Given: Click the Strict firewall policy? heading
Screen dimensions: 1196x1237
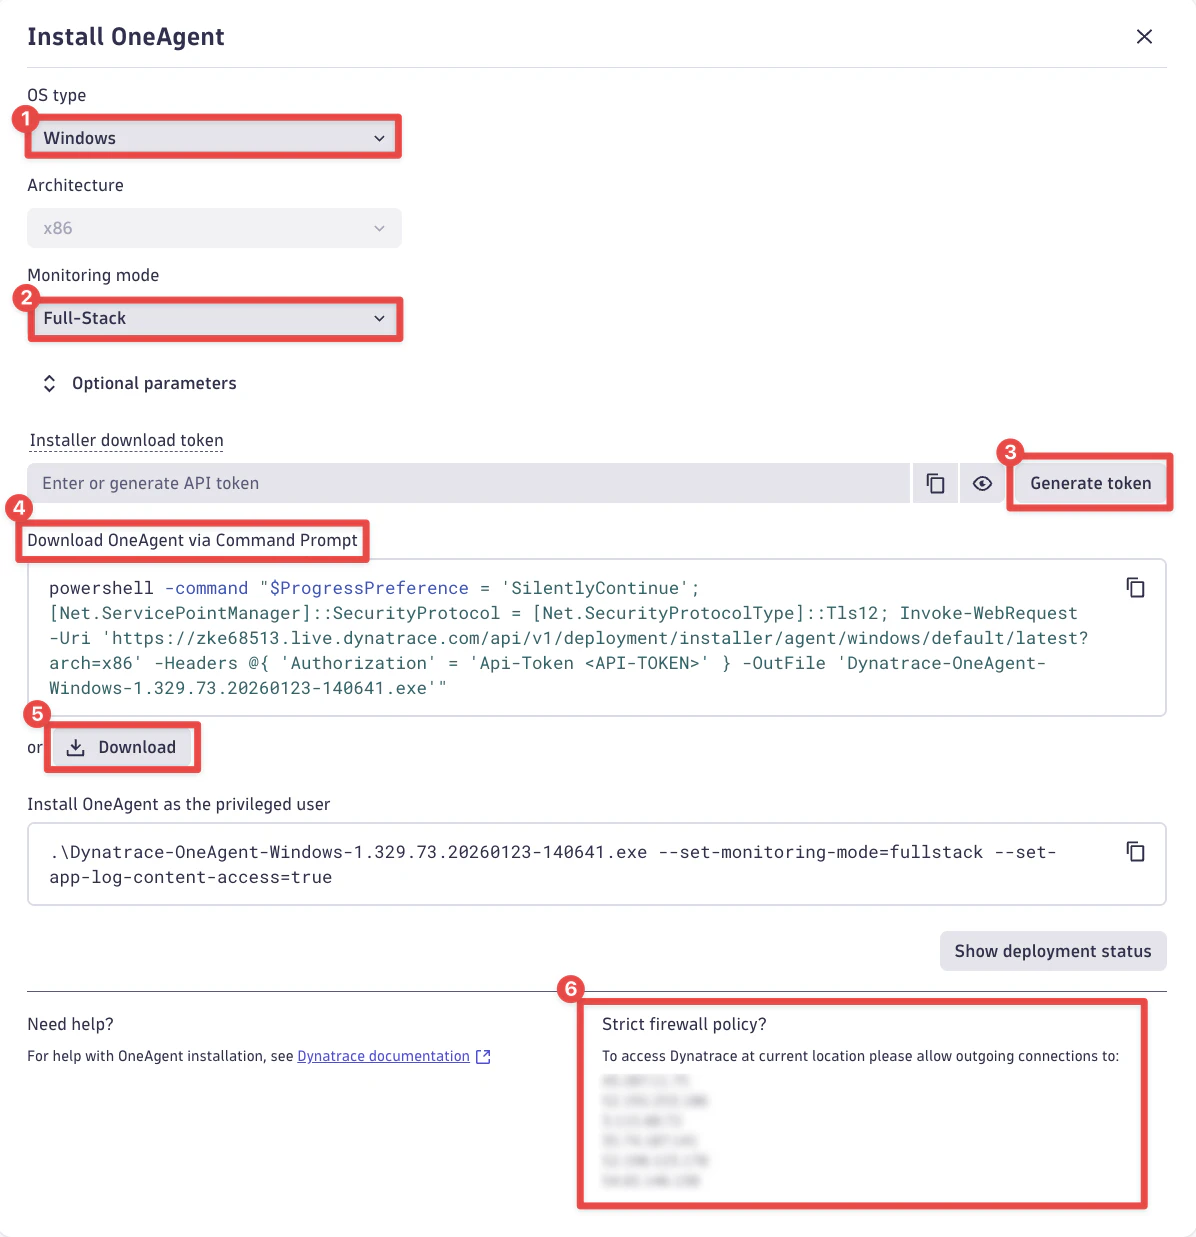Looking at the screenshot, I should (x=684, y=1024).
